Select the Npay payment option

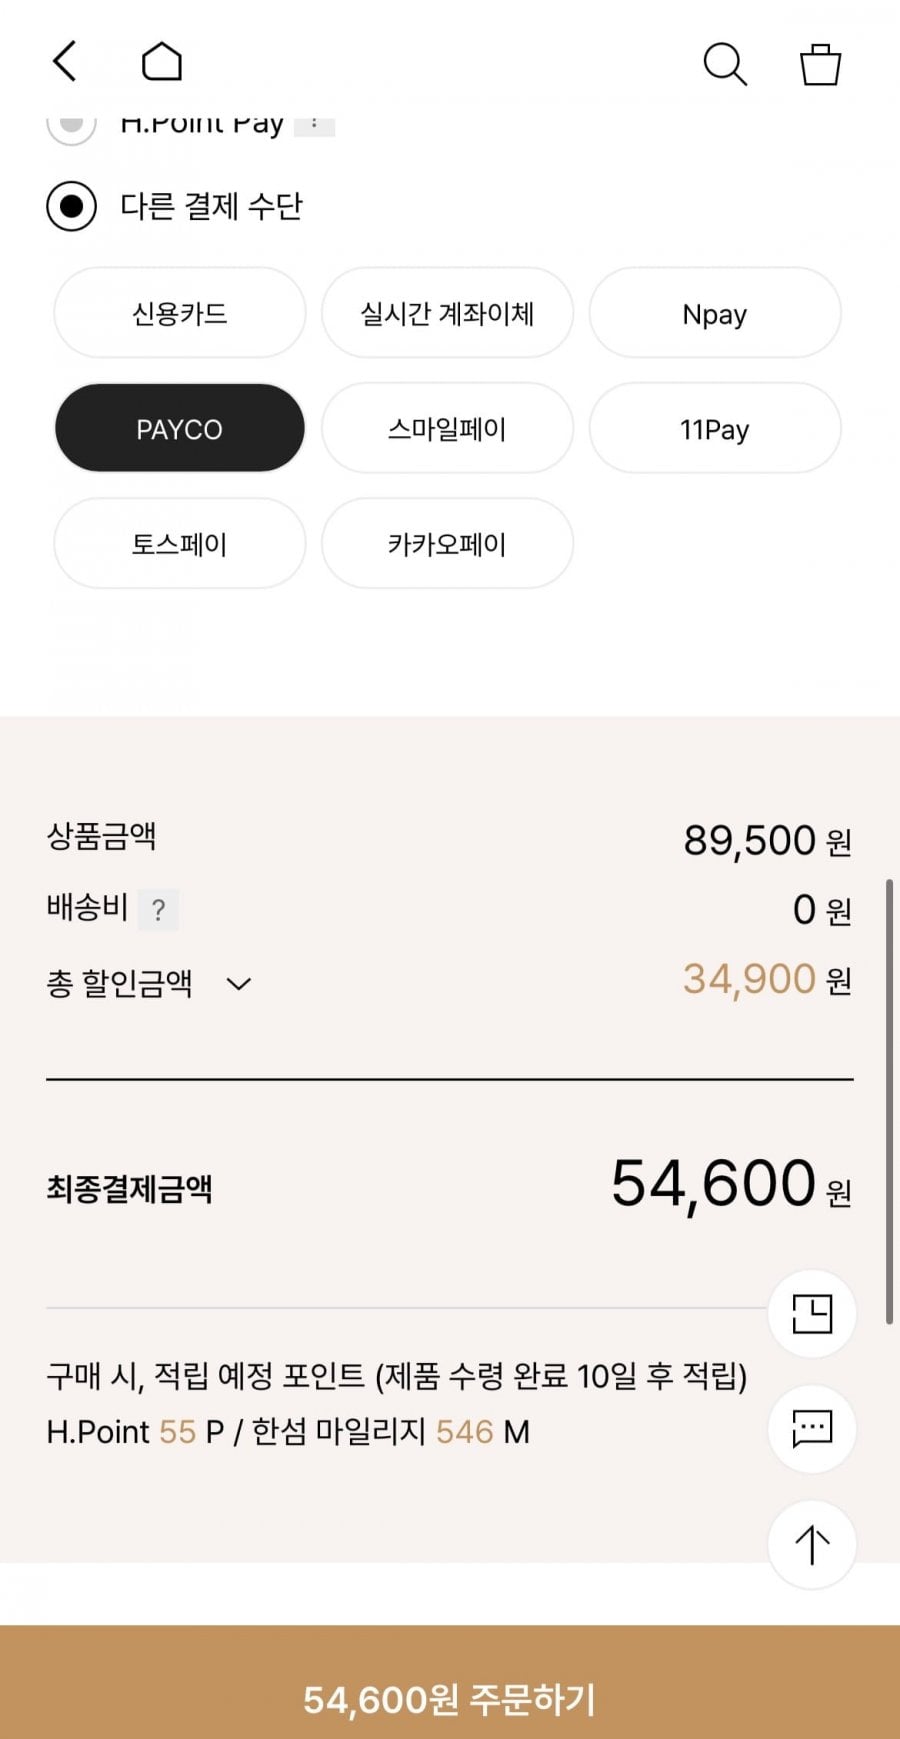[x=714, y=314]
